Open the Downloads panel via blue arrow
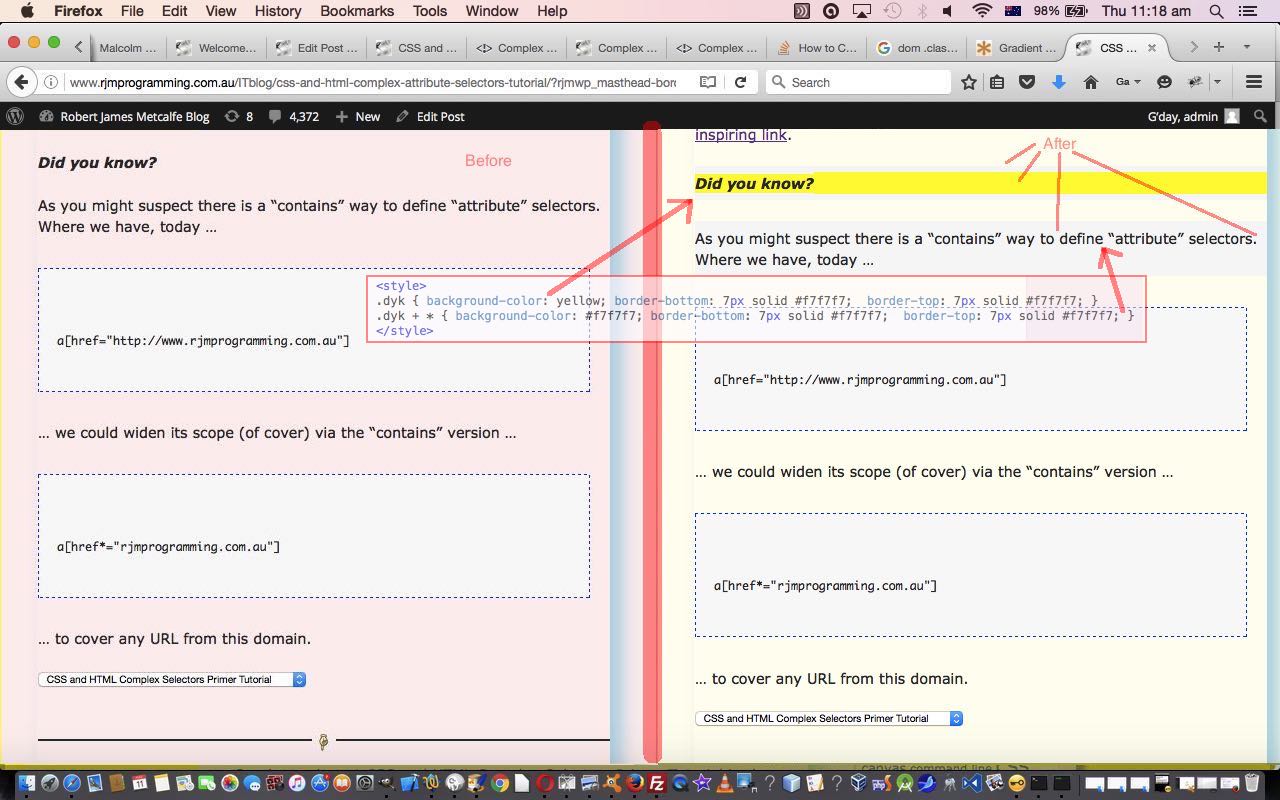Viewport: 1280px width, 800px height. tap(1059, 82)
